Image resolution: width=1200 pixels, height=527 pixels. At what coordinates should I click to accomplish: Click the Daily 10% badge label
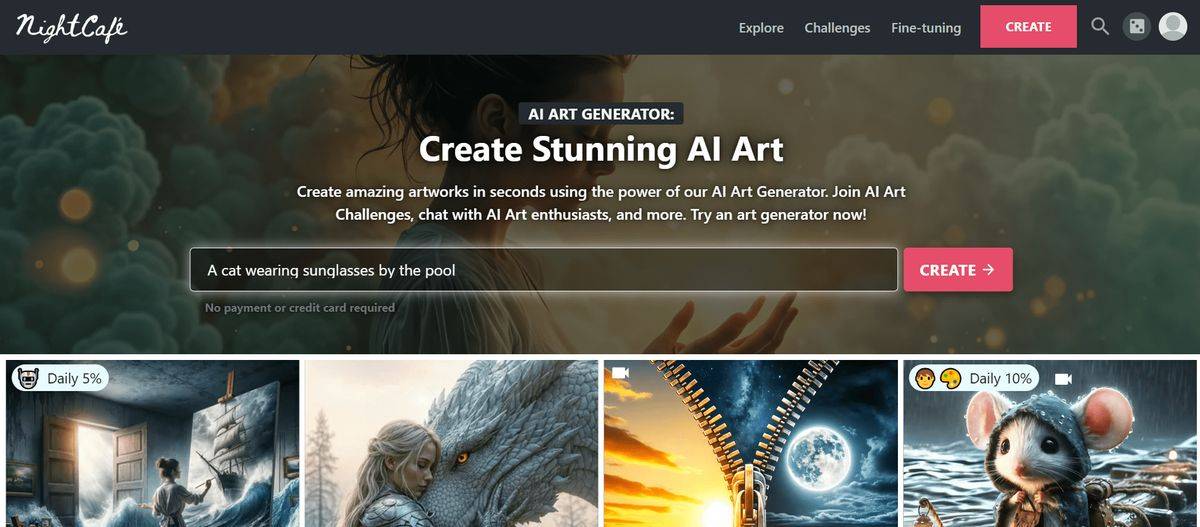point(1001,378)
